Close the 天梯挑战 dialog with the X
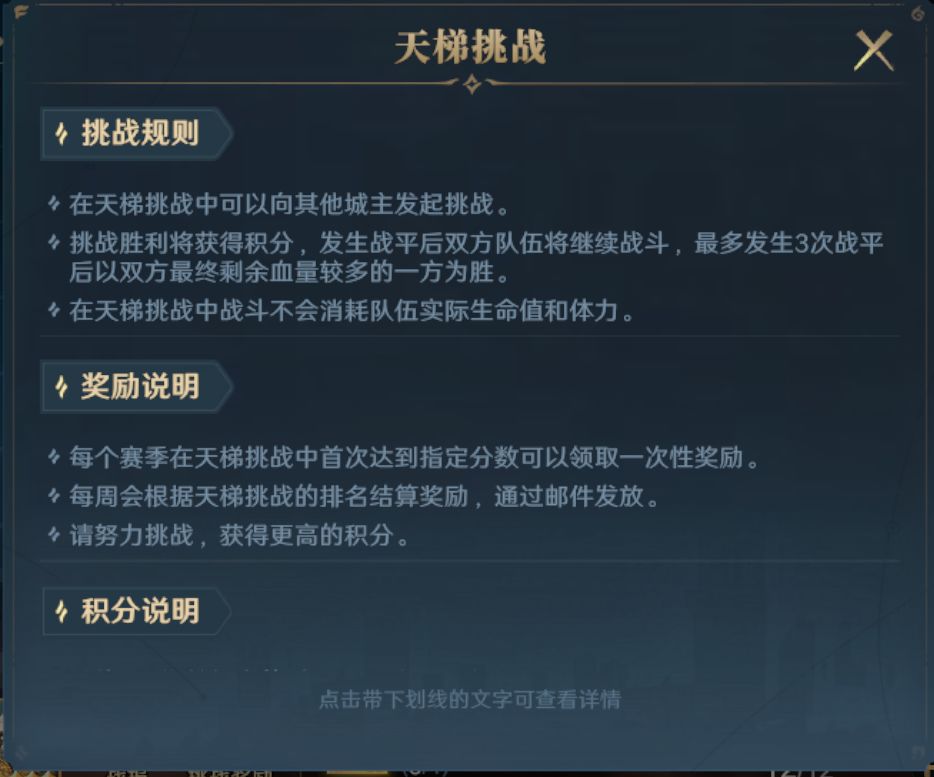This screenshot has width=934, height=777. point(874,51)
